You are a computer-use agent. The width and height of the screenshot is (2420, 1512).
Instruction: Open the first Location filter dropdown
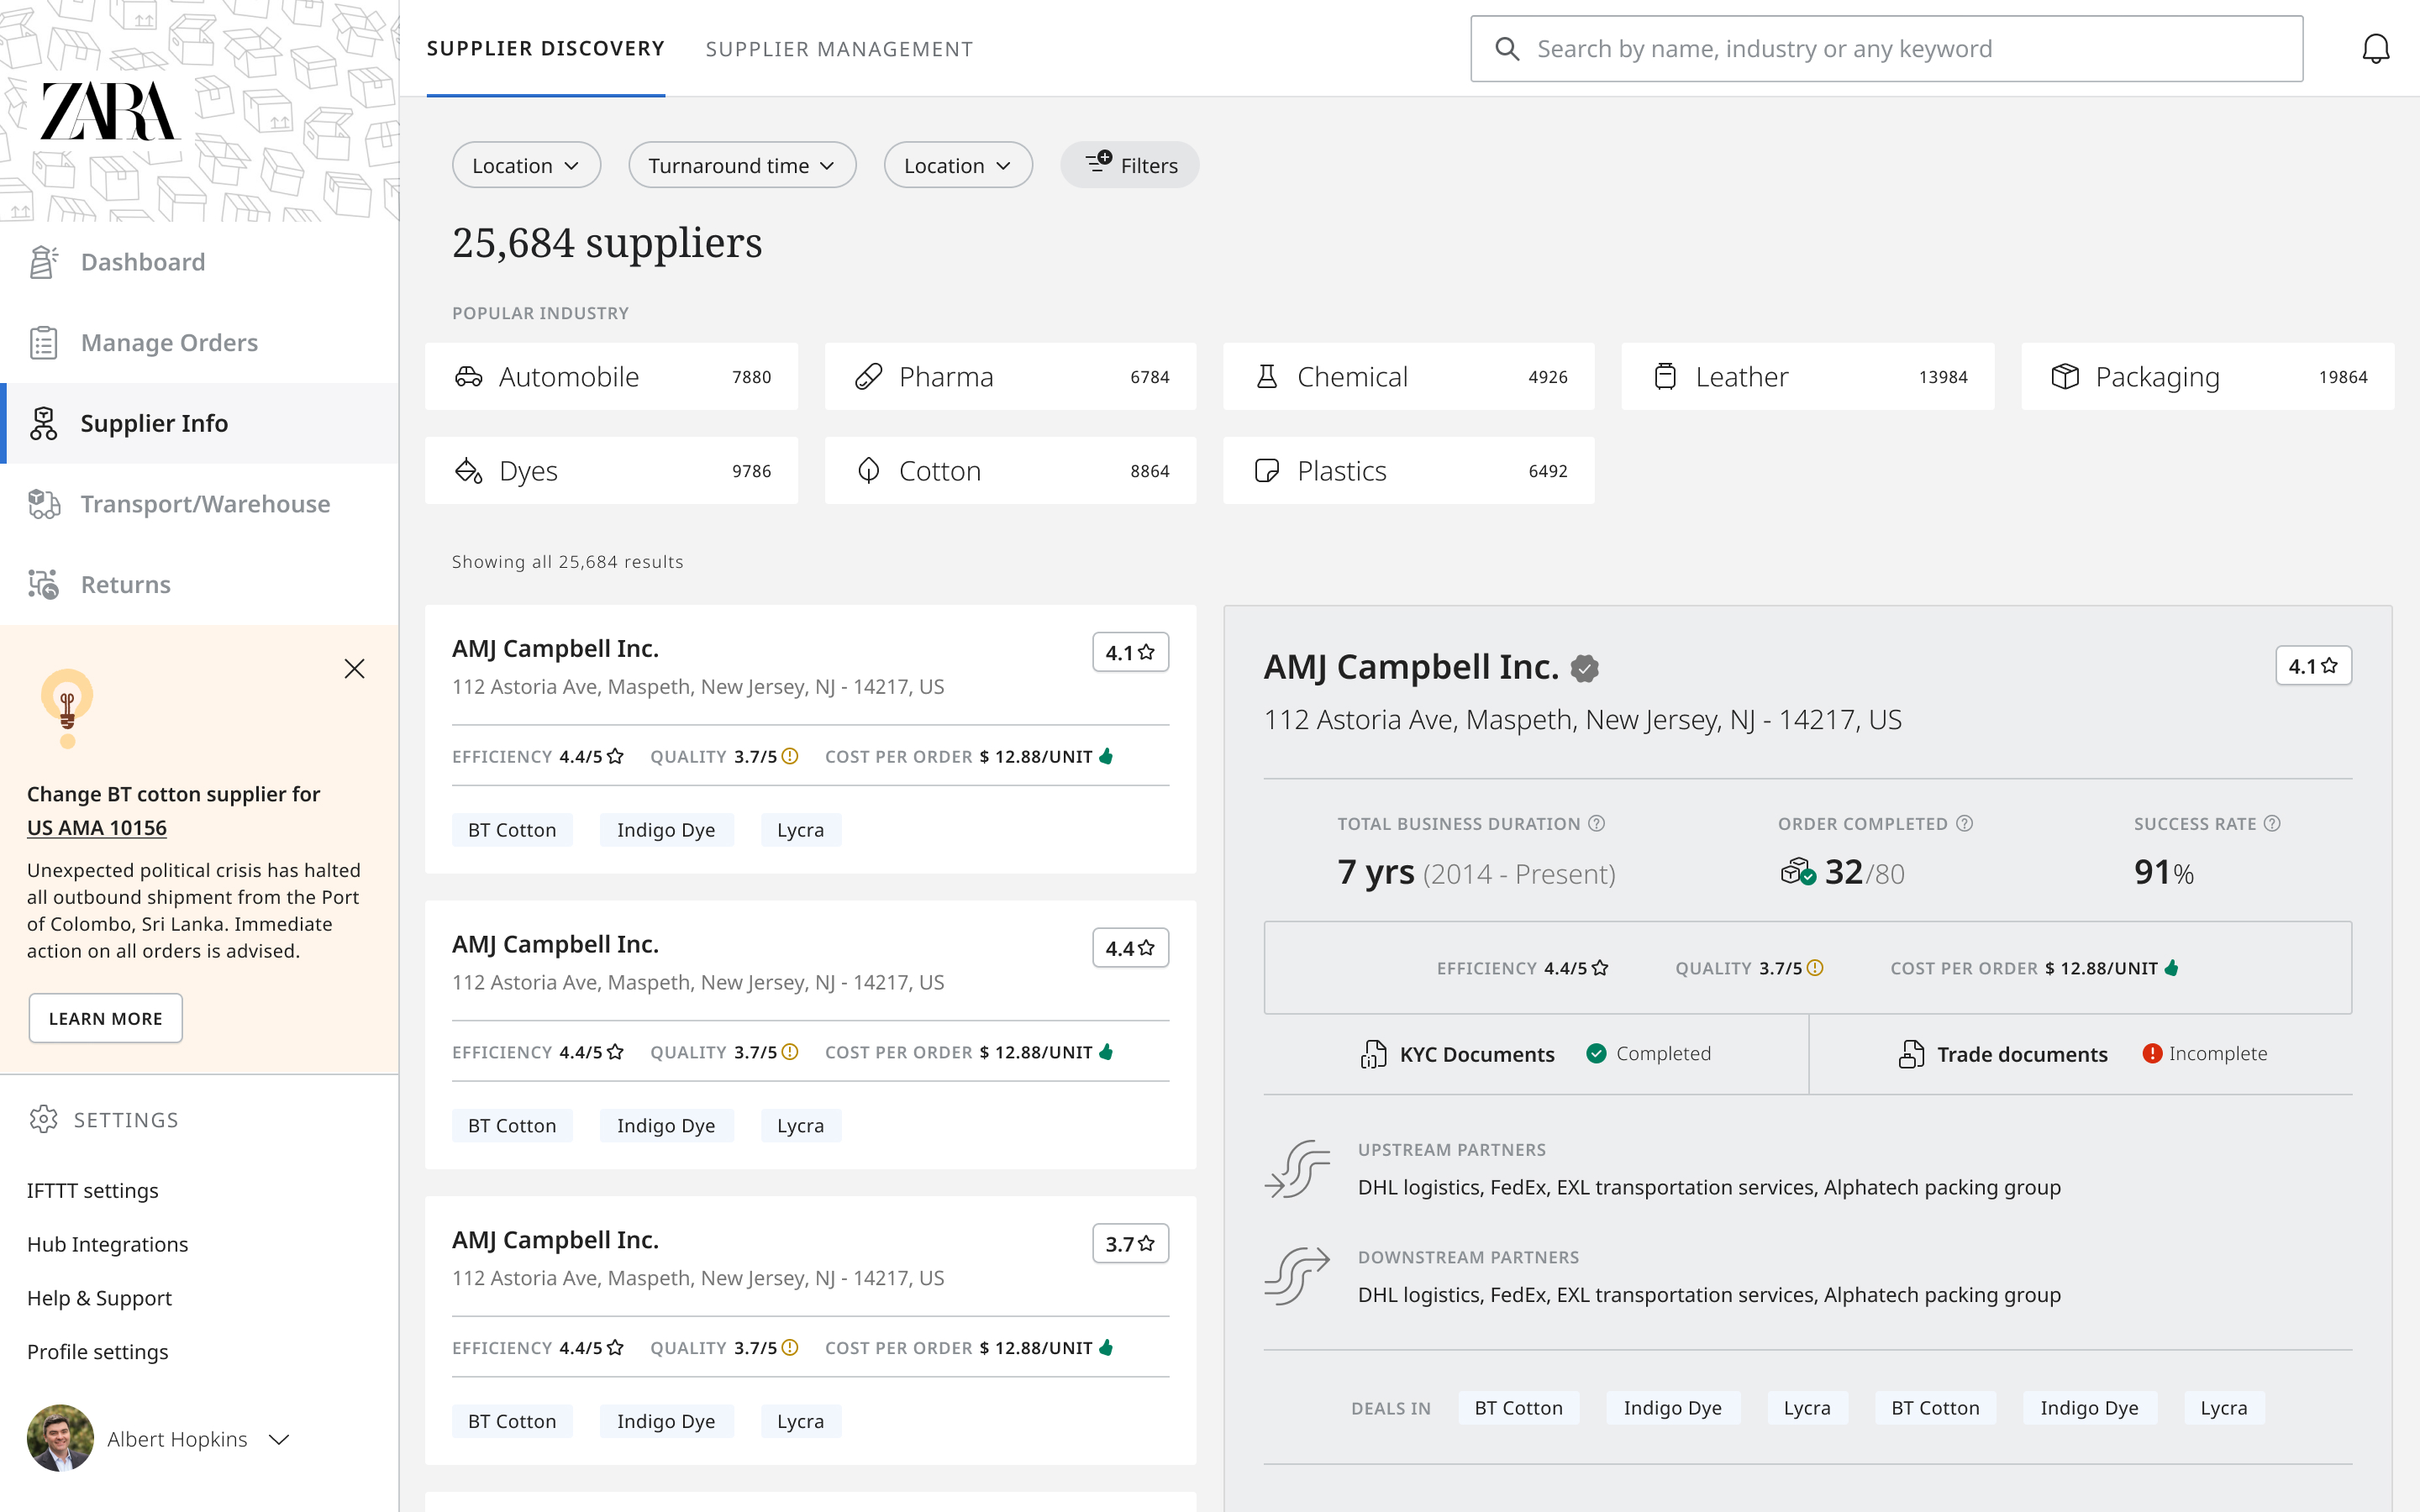[x=526, y=165]
